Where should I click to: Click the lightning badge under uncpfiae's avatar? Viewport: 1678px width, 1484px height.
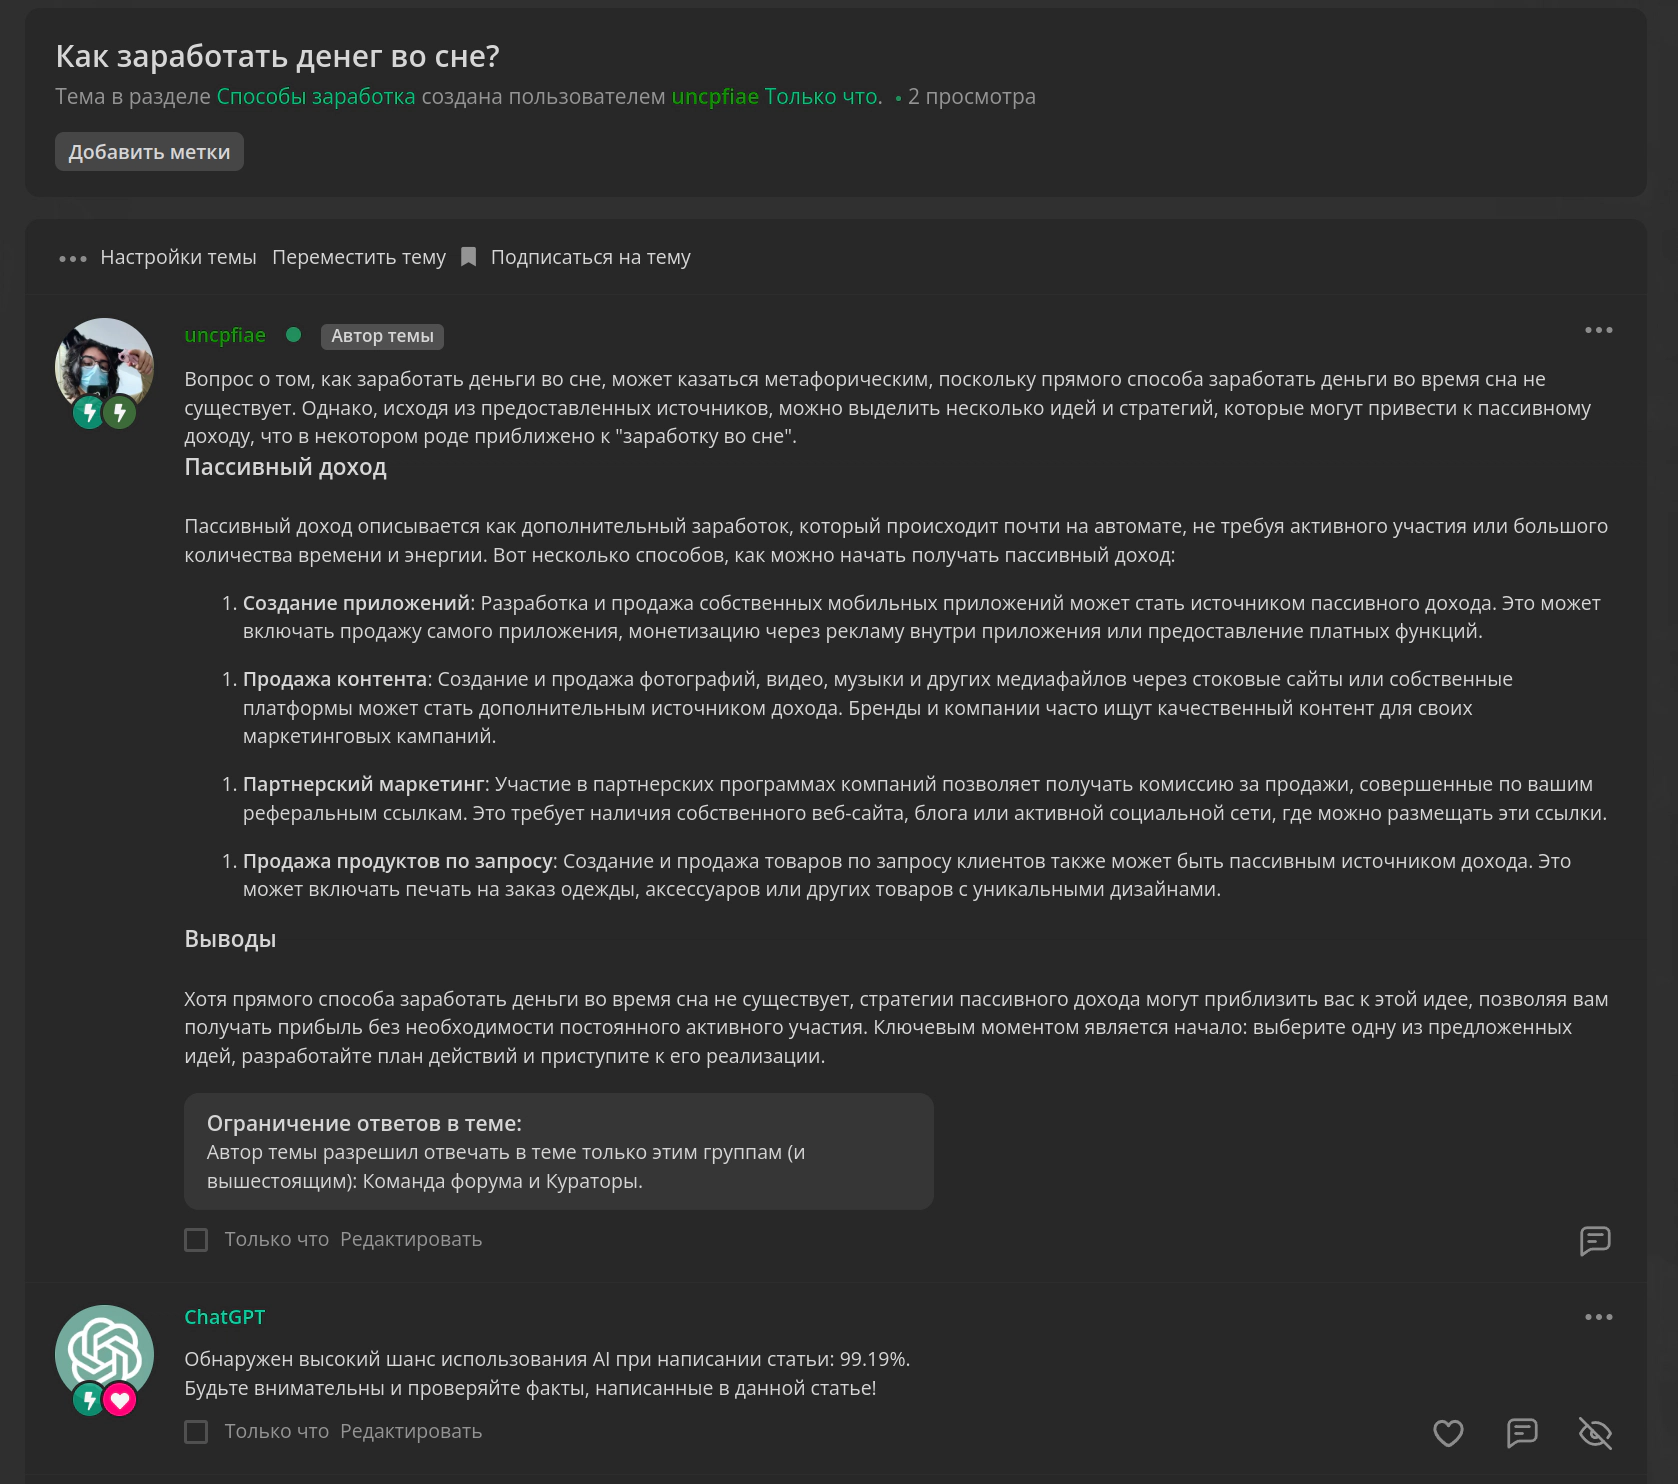[89, 411]
